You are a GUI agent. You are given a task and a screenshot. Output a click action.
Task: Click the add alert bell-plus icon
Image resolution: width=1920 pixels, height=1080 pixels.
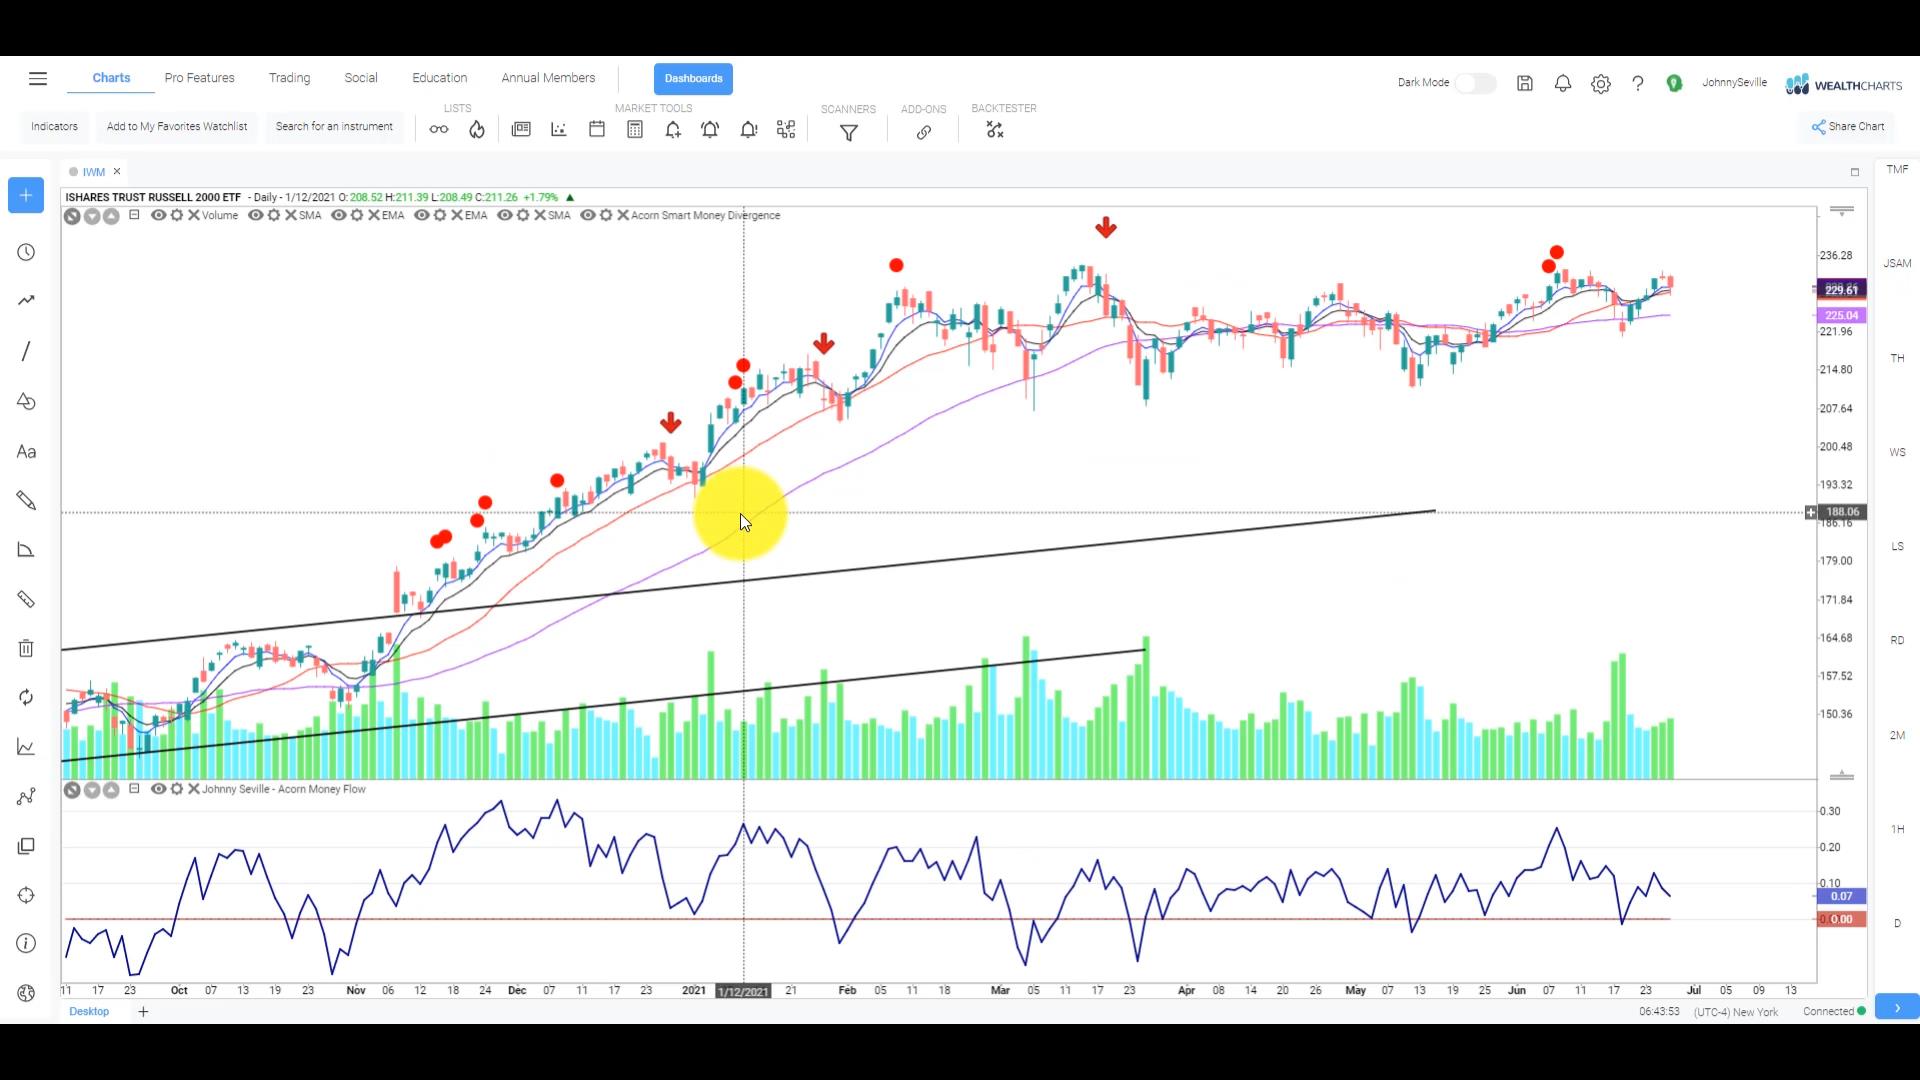click(673, 129)
